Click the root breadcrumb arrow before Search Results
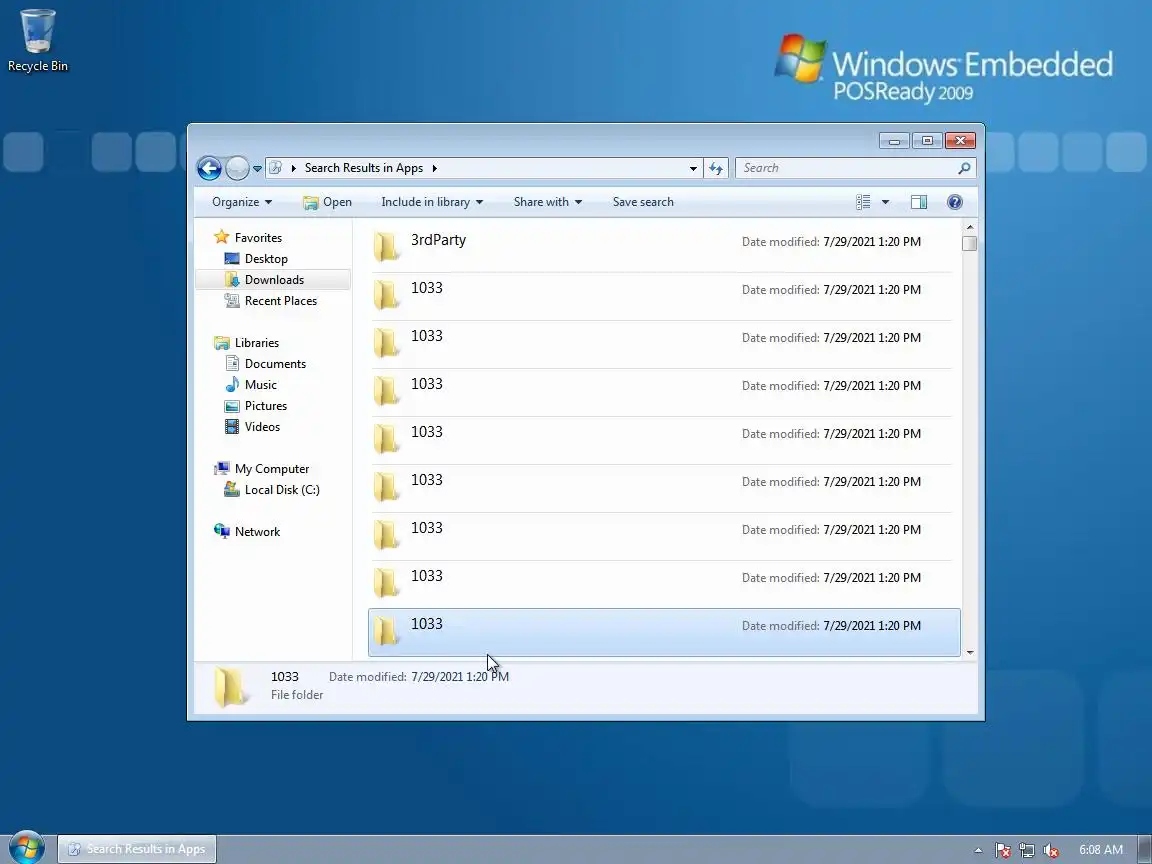The width and height of the screenshot is (1152, 864). click(294, 168)
